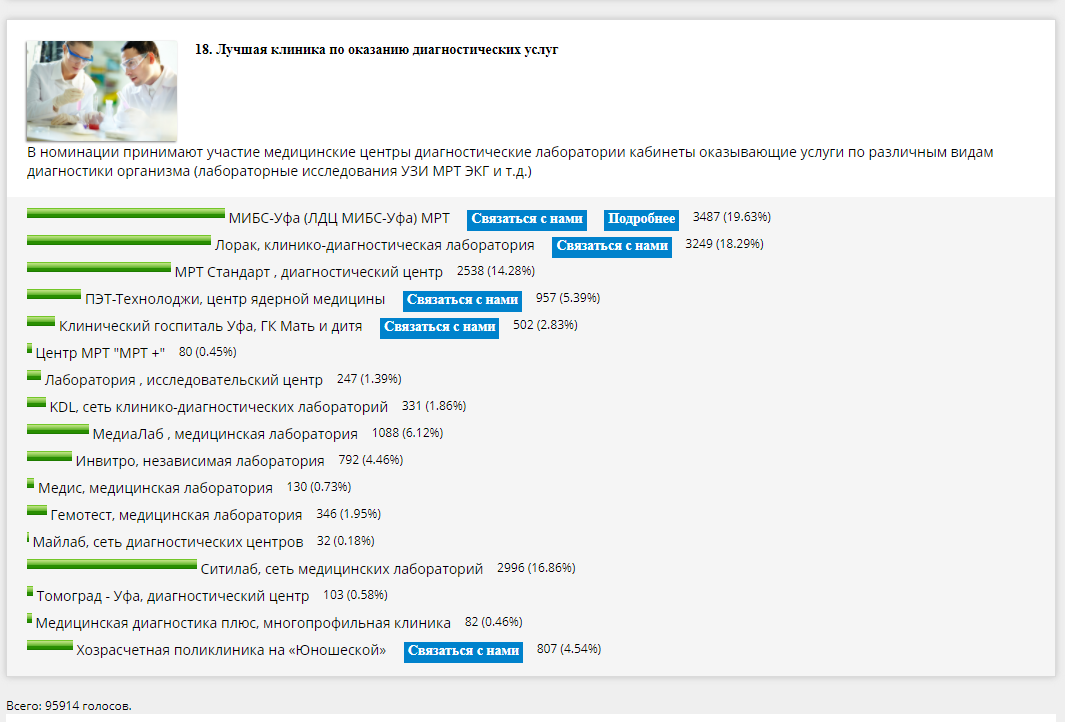
Task: Select 'Центр МРТ "МРТ +"' entry
Action: pos(100,353)
